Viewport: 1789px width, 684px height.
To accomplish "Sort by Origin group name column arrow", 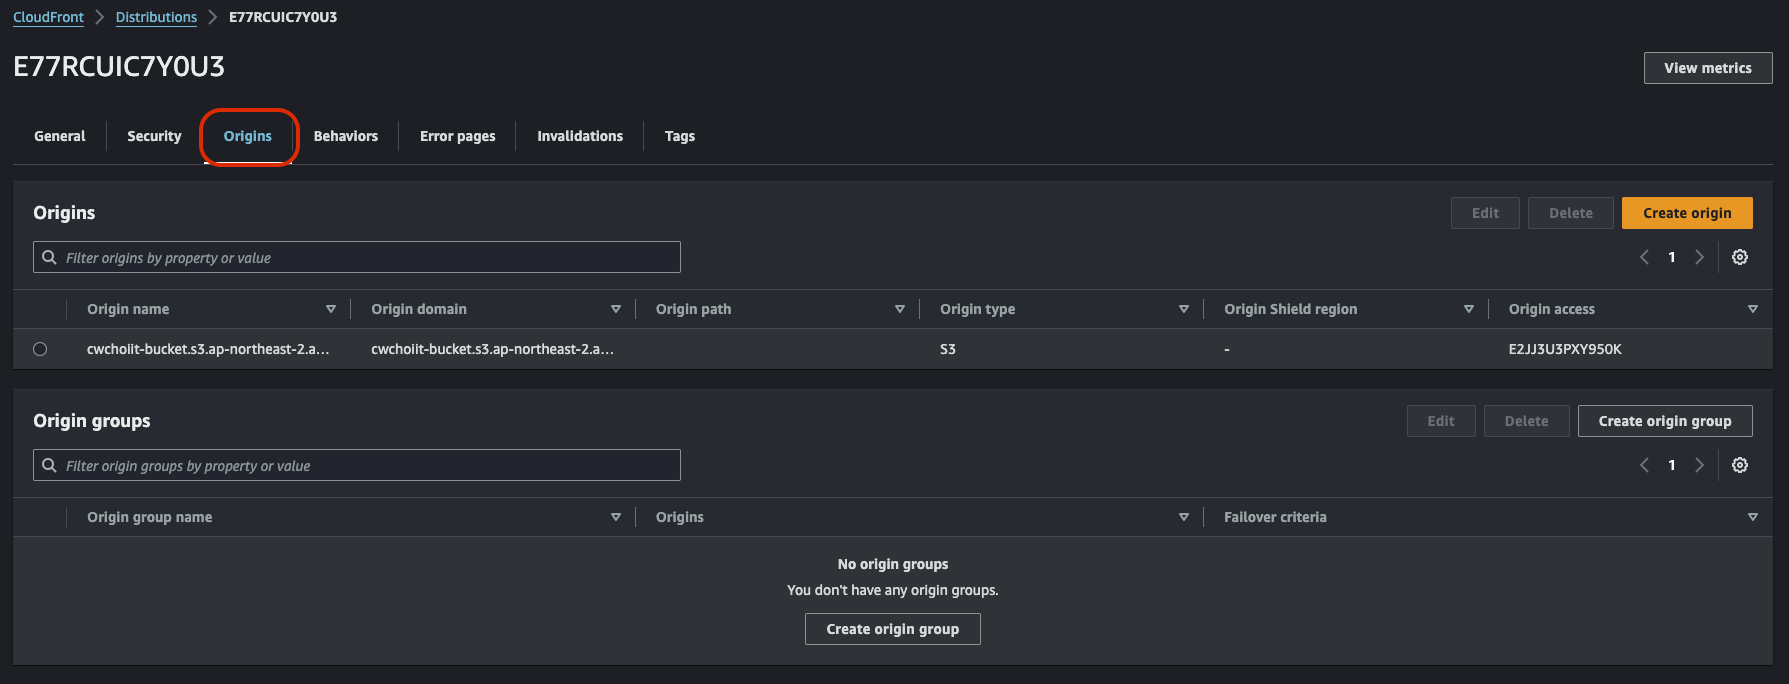I will pyautogui.click(x=616, y=517).
